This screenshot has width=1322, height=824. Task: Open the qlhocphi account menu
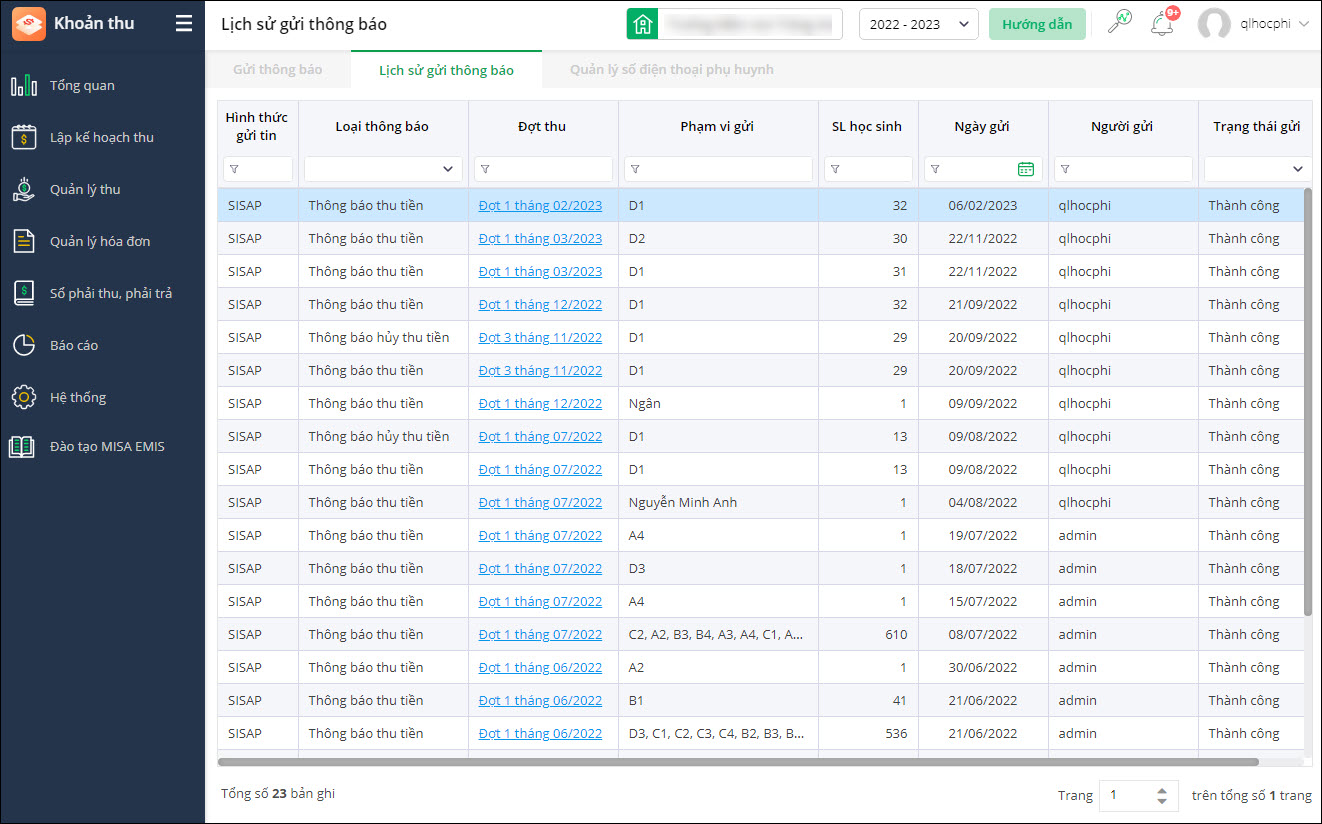[1274, 24]
